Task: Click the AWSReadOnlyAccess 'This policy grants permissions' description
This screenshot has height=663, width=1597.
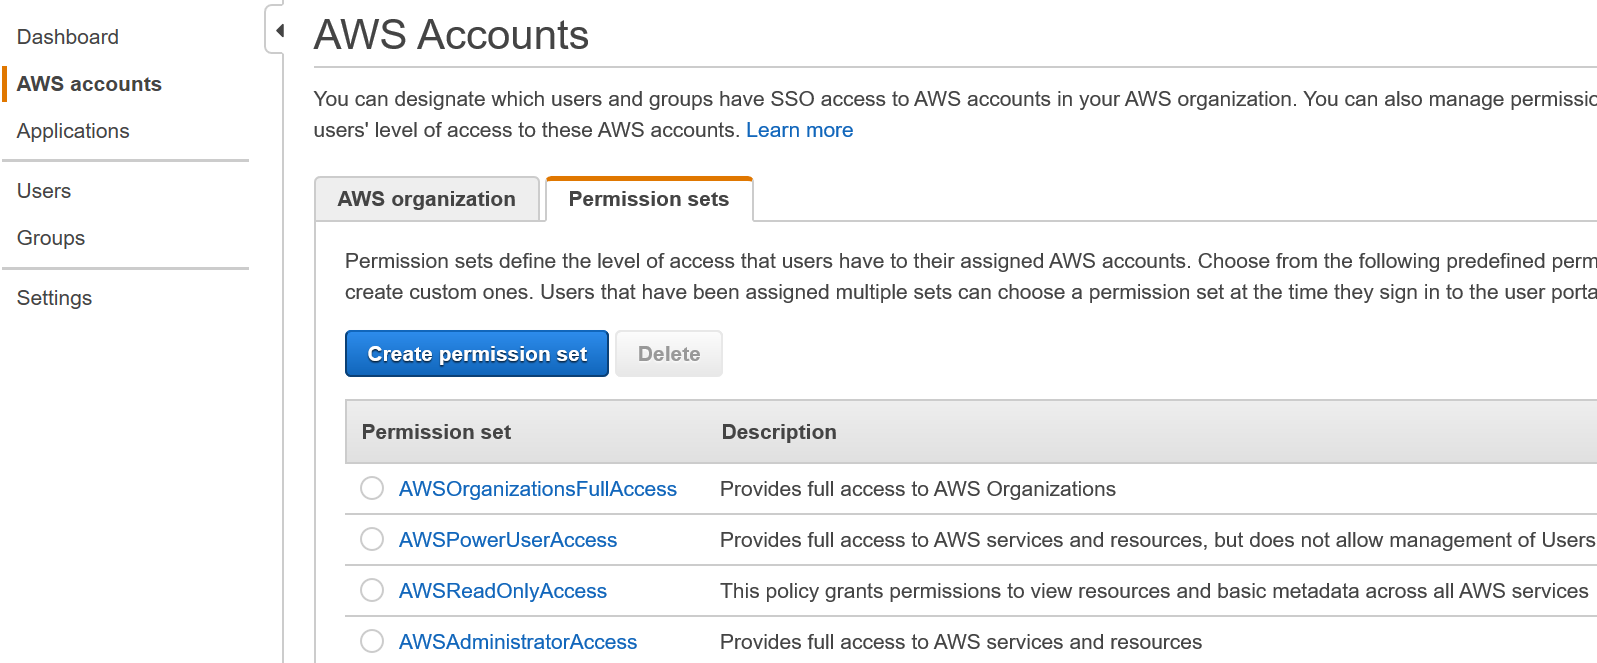Action: click(x=1154, y=591)
